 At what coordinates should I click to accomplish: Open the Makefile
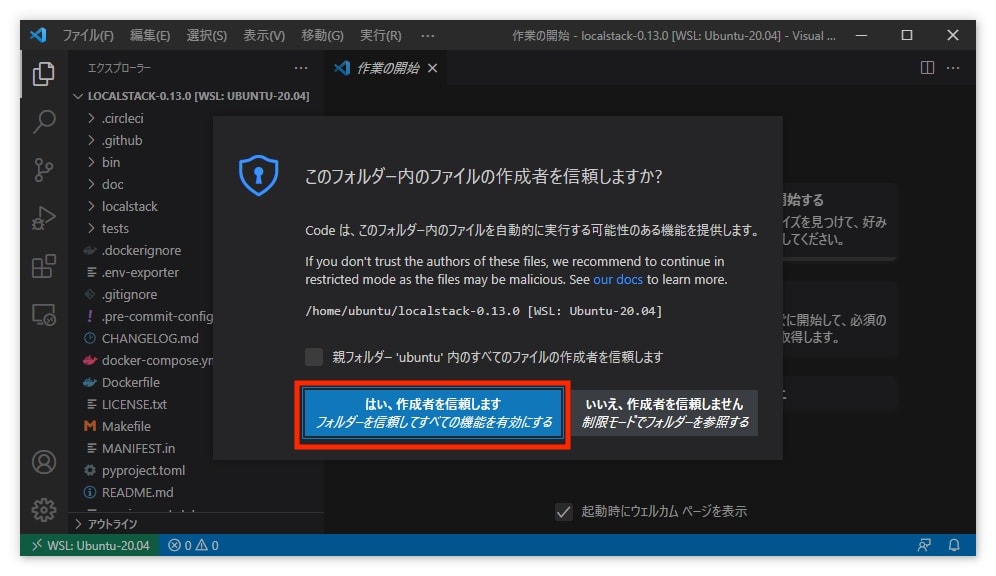tap(126, 426)
